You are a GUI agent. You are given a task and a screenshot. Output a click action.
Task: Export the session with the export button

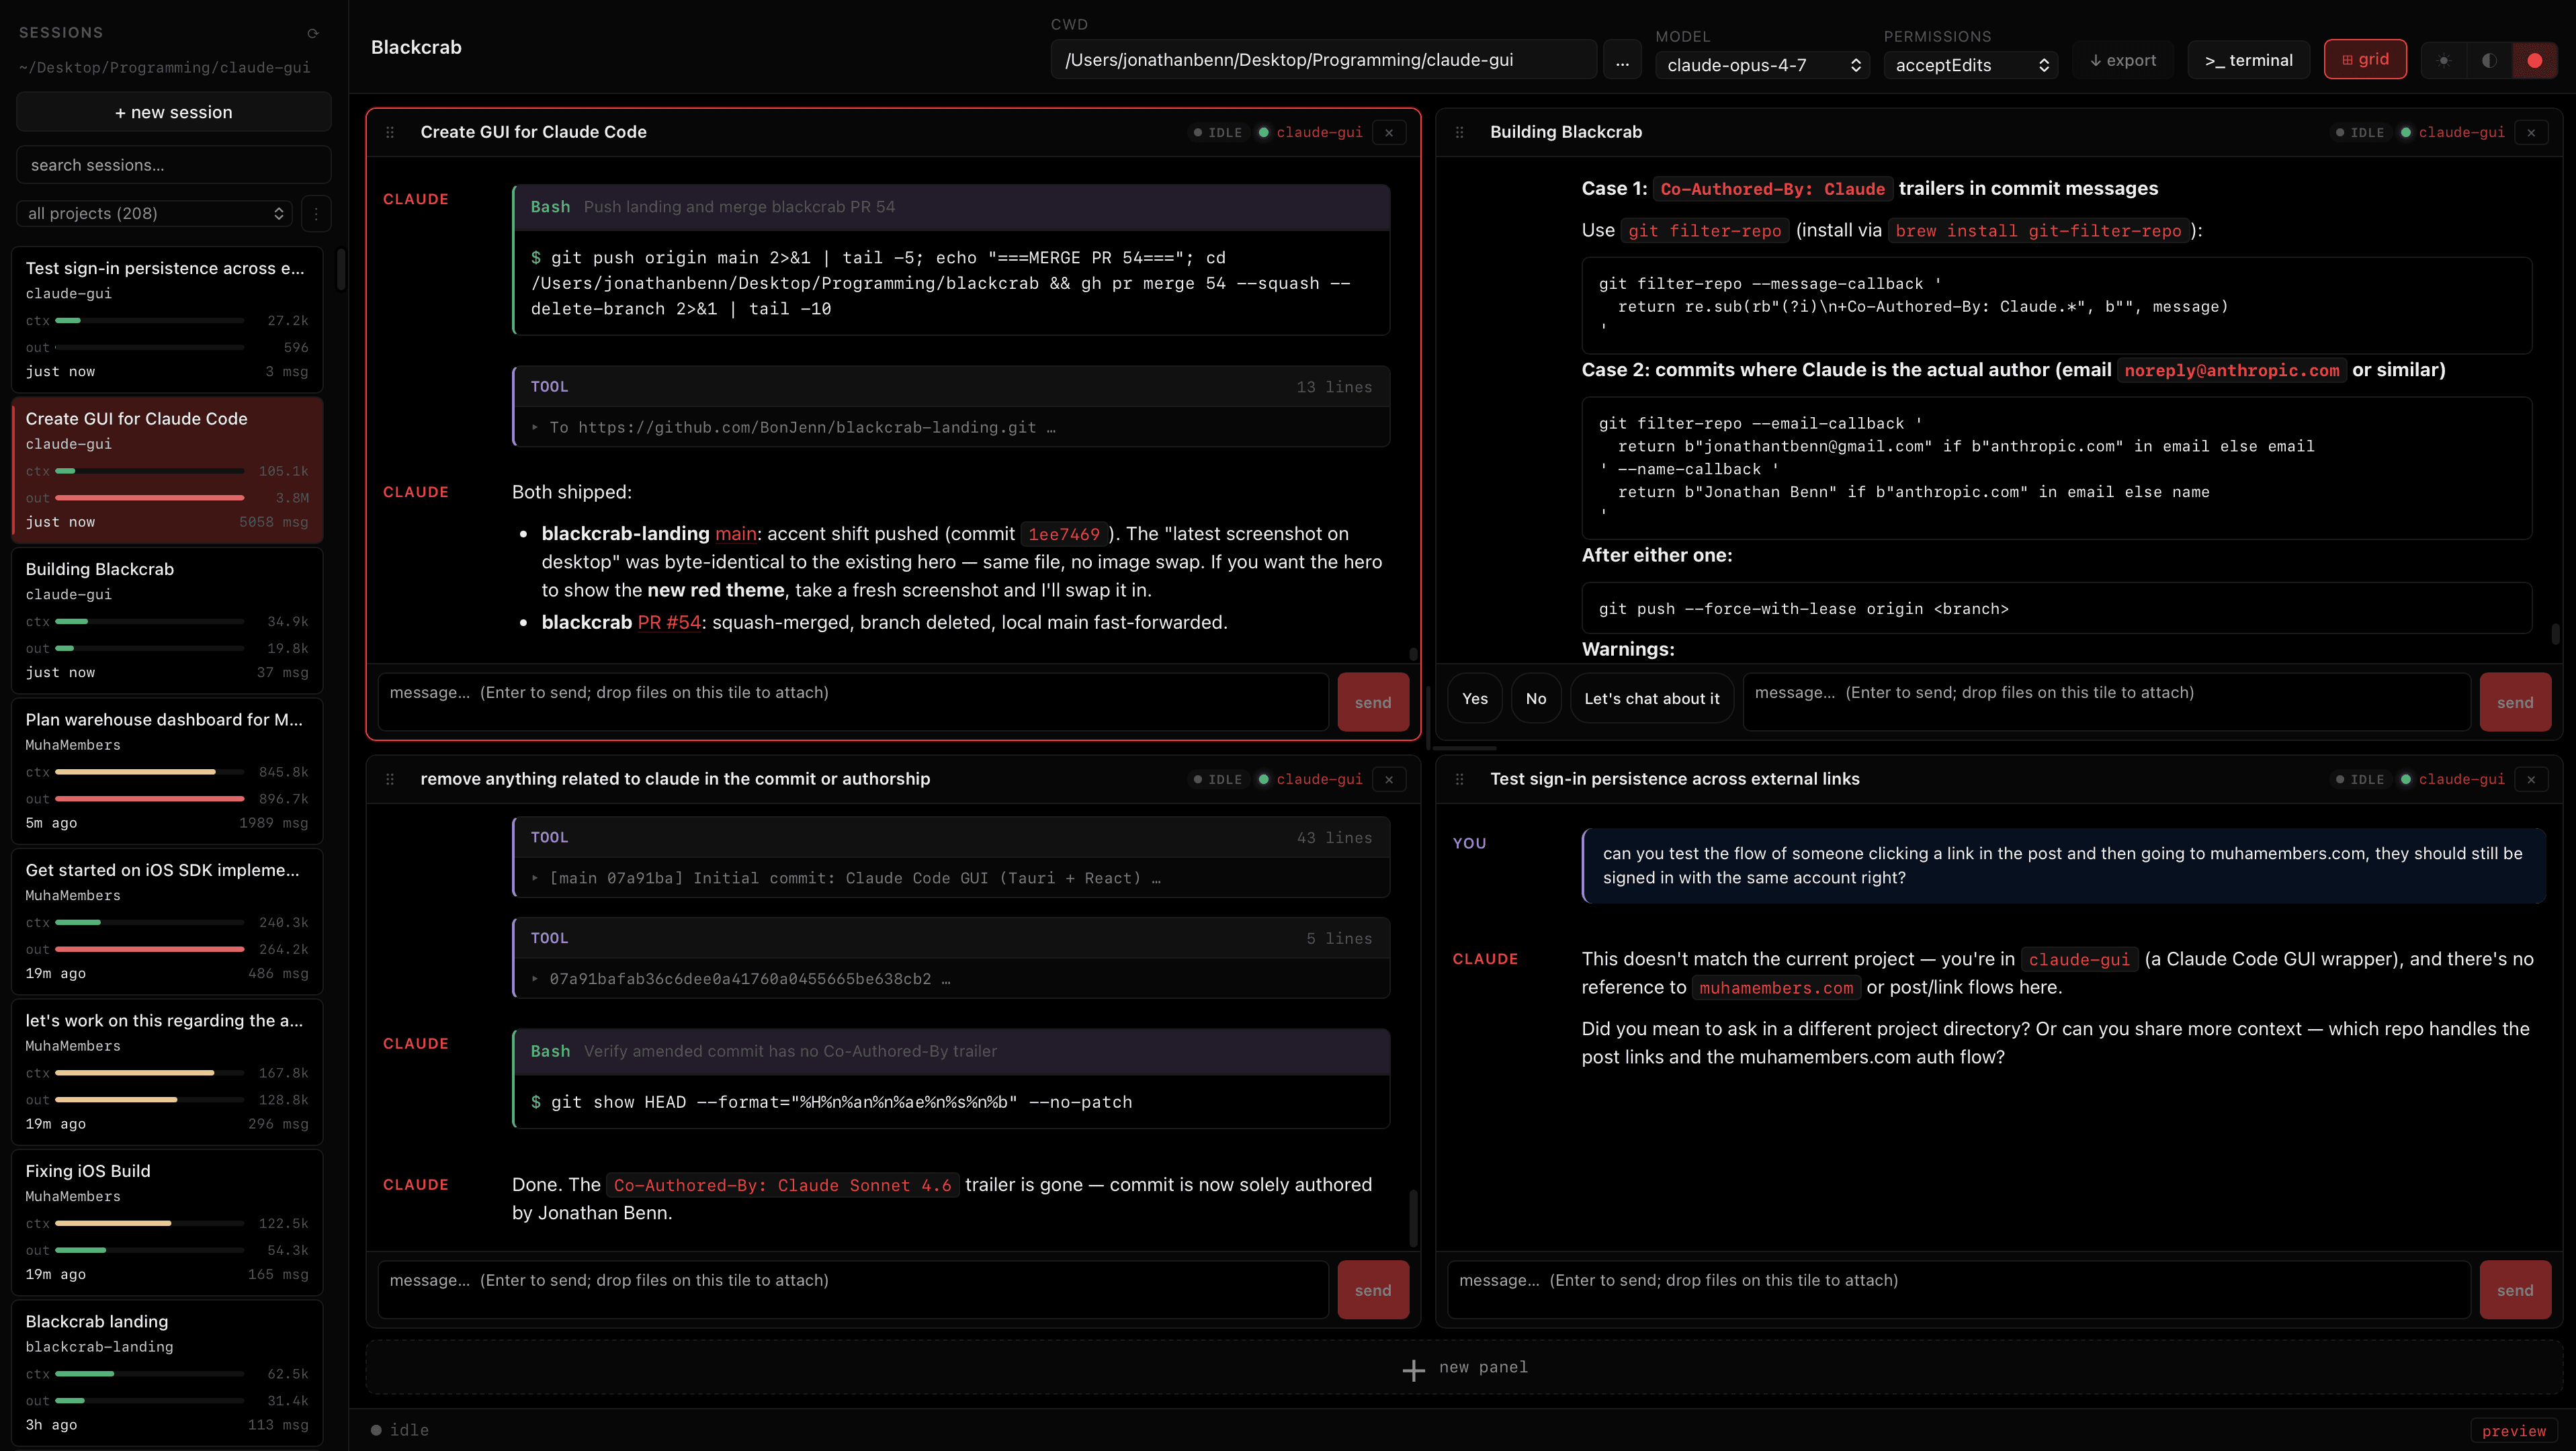point(2122,60)
